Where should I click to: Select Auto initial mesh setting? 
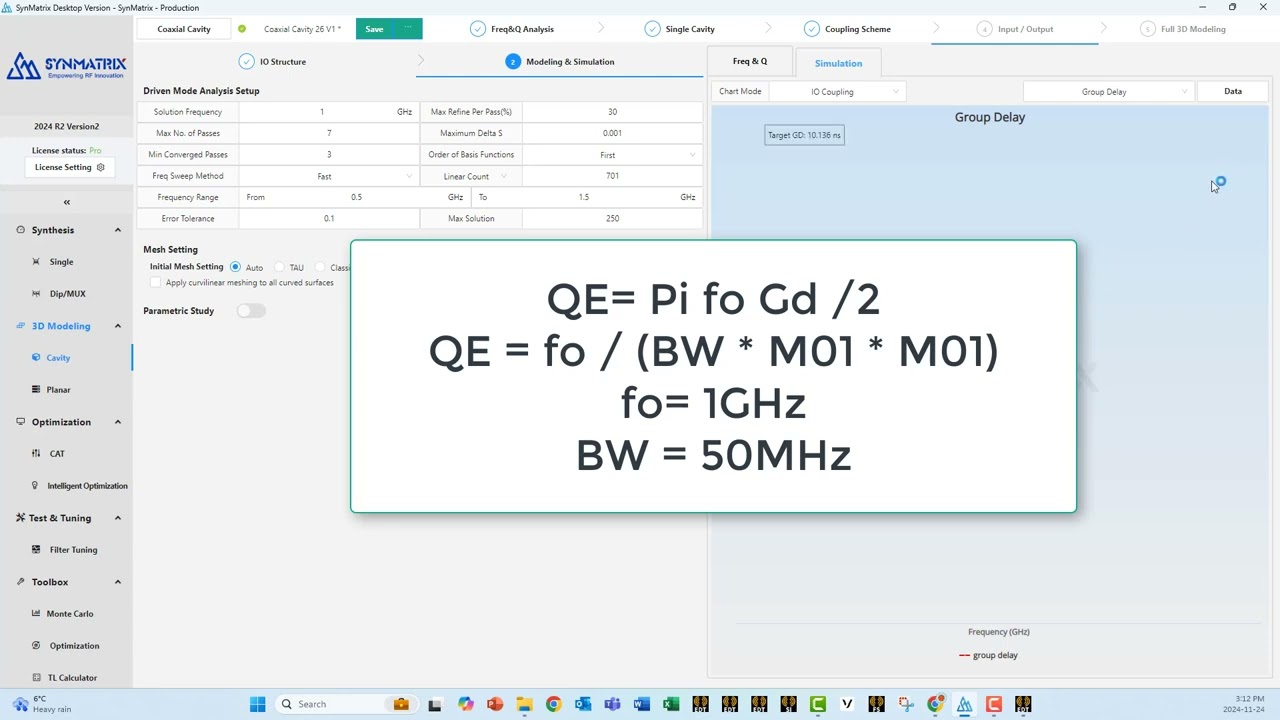[x=235, y=267]
